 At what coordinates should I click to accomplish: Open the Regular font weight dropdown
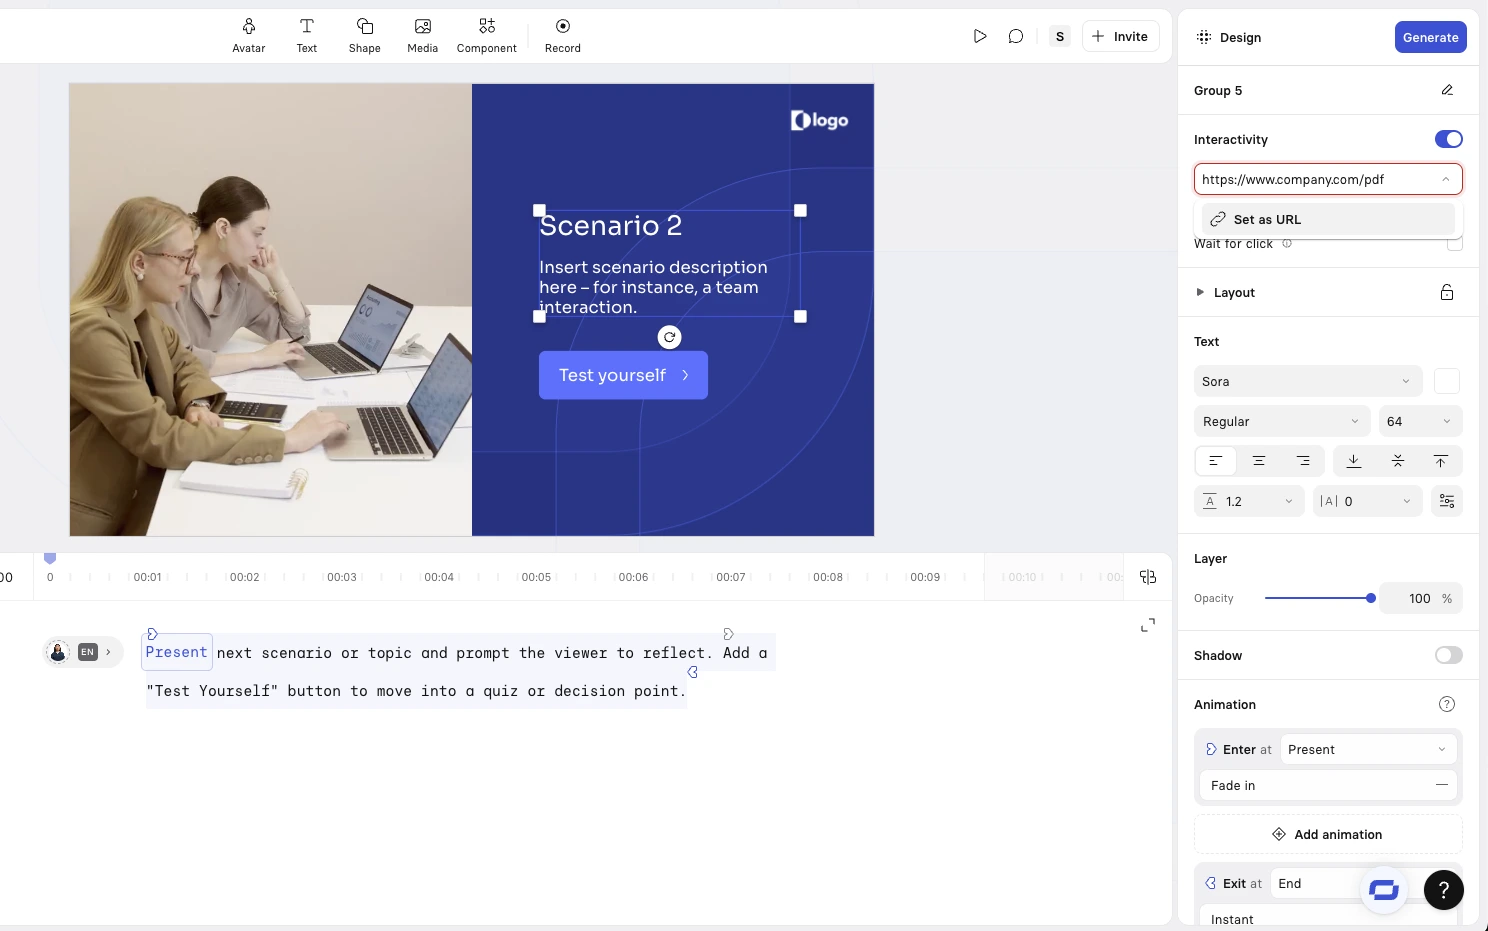point(1282,421)
